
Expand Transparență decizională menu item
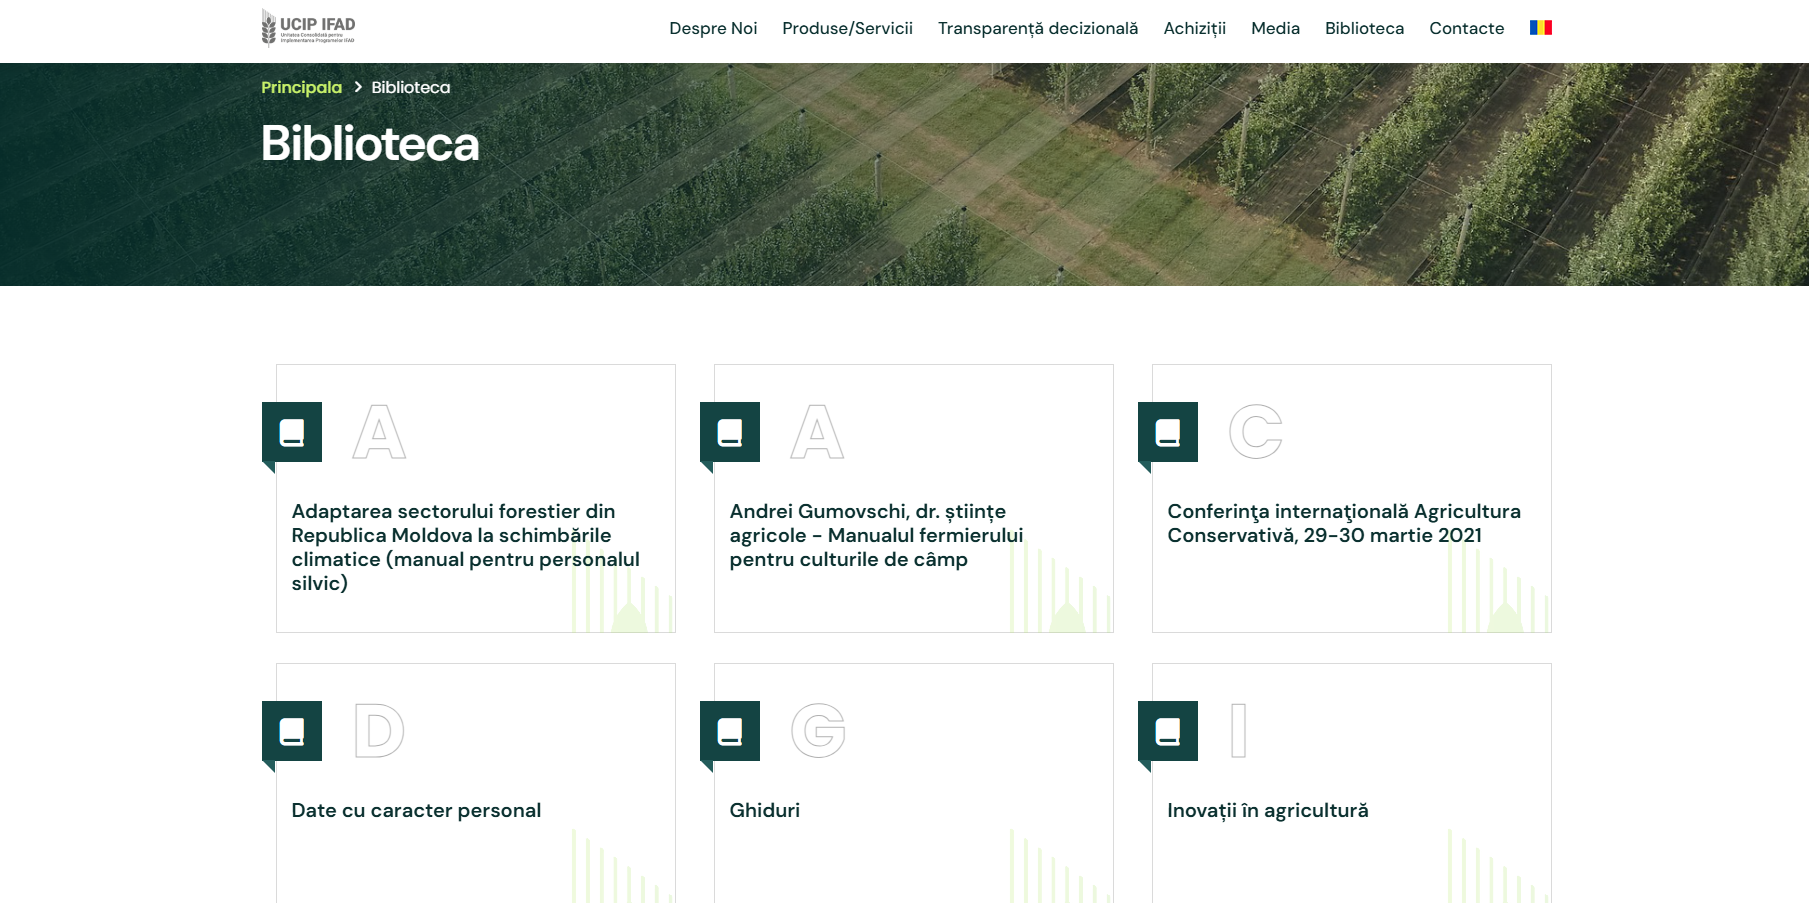click(1037, 28)
